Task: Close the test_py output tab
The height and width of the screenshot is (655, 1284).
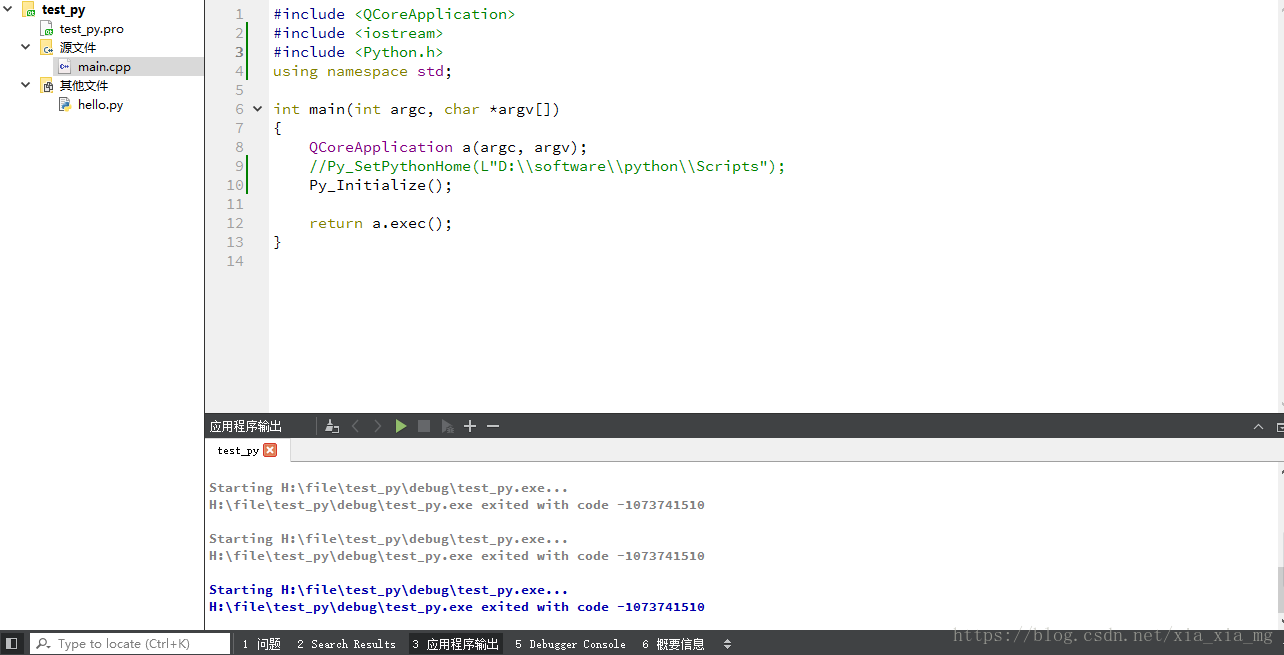Action: tap(270, 450)
